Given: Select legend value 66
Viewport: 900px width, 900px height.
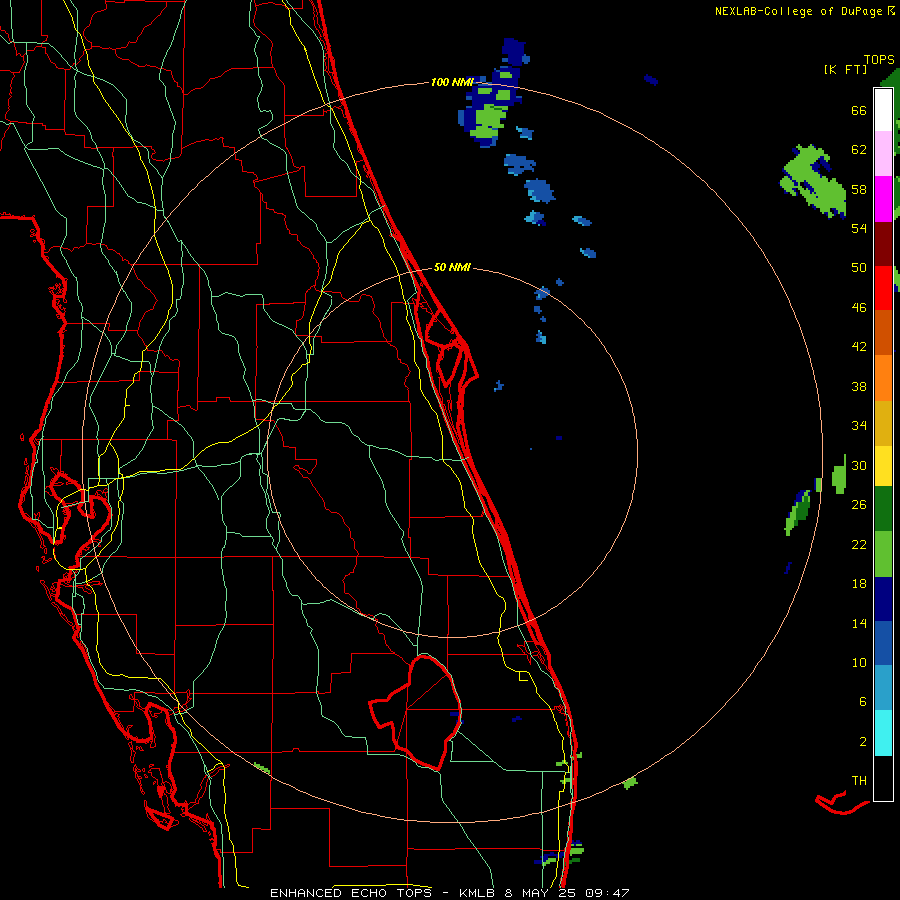Looking at the screenshot, I should (x=859, y=110).
